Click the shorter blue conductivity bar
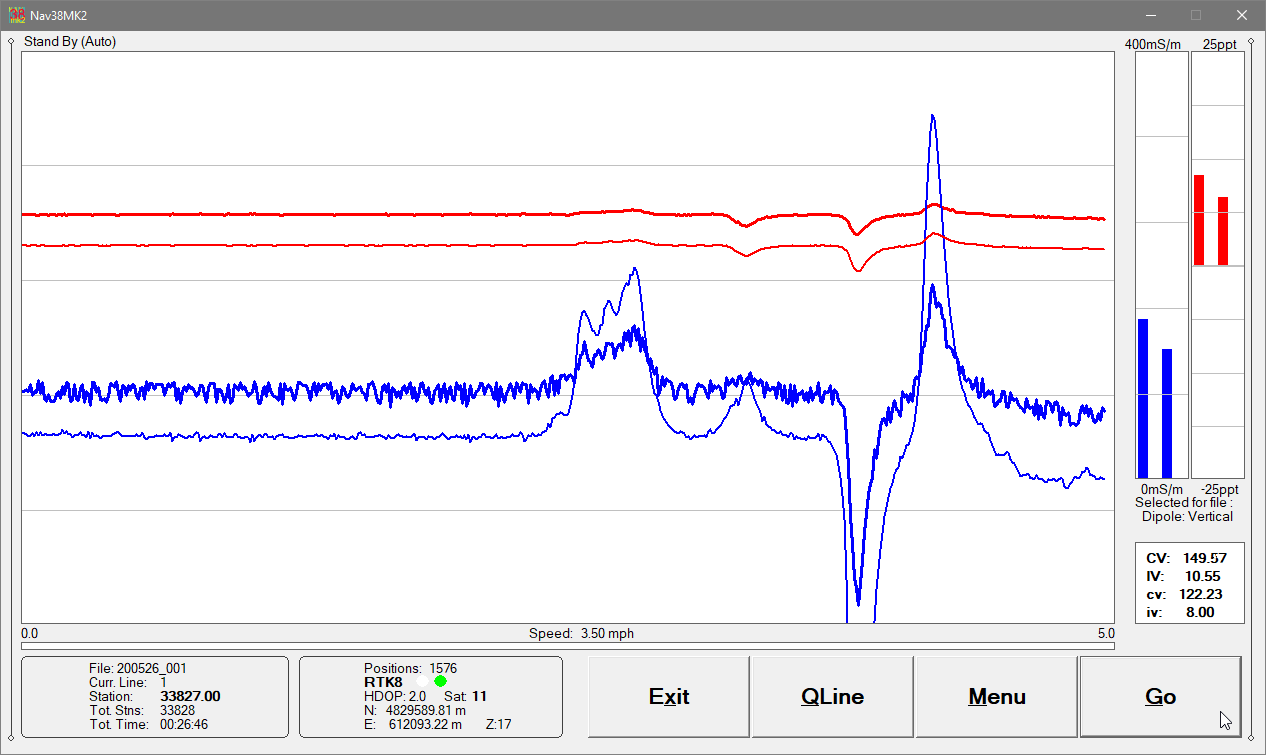 coord(1167,413)
